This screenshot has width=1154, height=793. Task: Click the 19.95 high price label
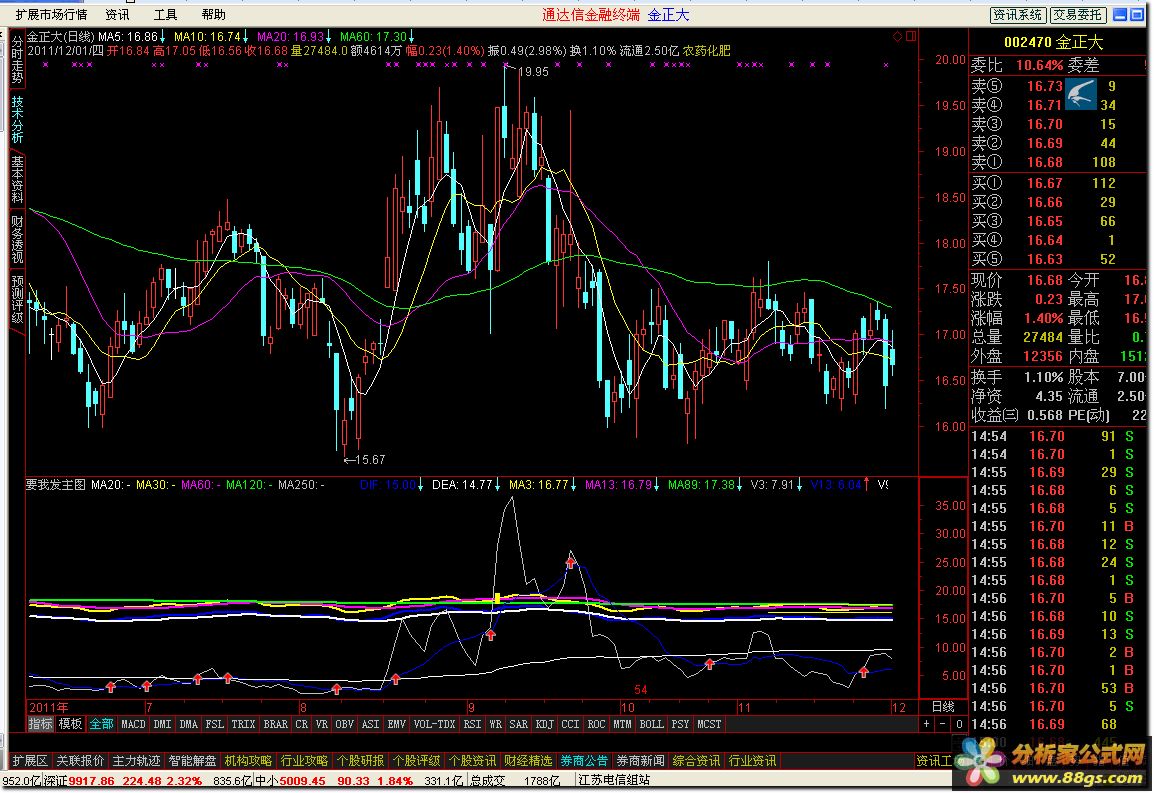tap(533, 71)
